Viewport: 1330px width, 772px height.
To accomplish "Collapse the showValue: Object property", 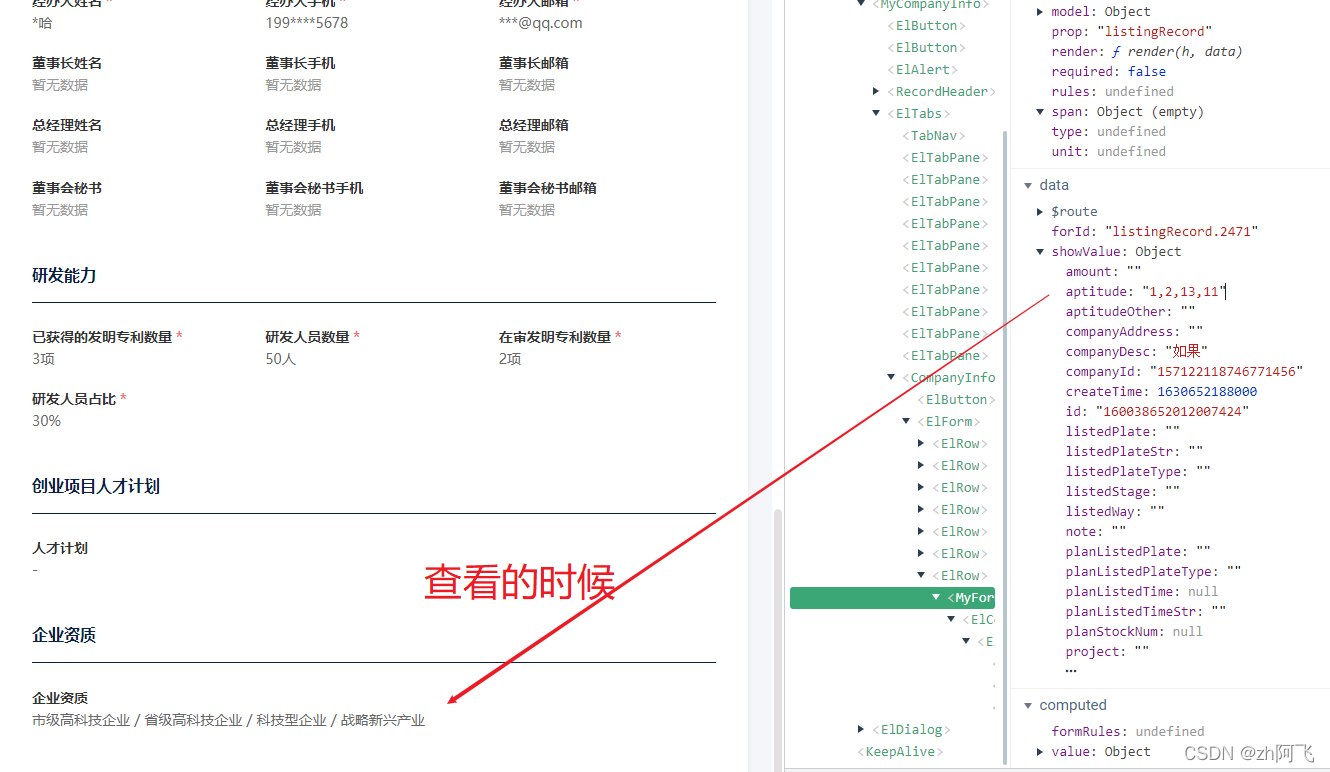I will coord(1041,251).
